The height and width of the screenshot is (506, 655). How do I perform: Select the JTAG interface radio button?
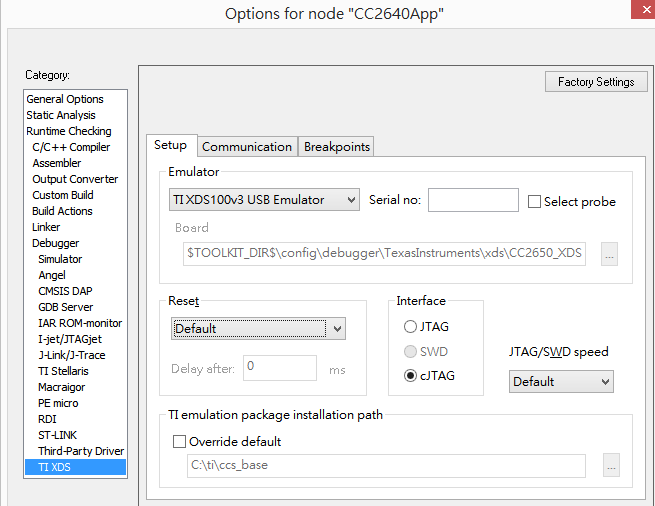point(411,327)
